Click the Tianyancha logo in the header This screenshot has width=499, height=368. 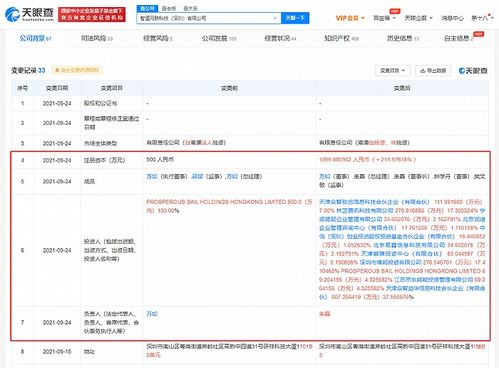click(29, 14)
